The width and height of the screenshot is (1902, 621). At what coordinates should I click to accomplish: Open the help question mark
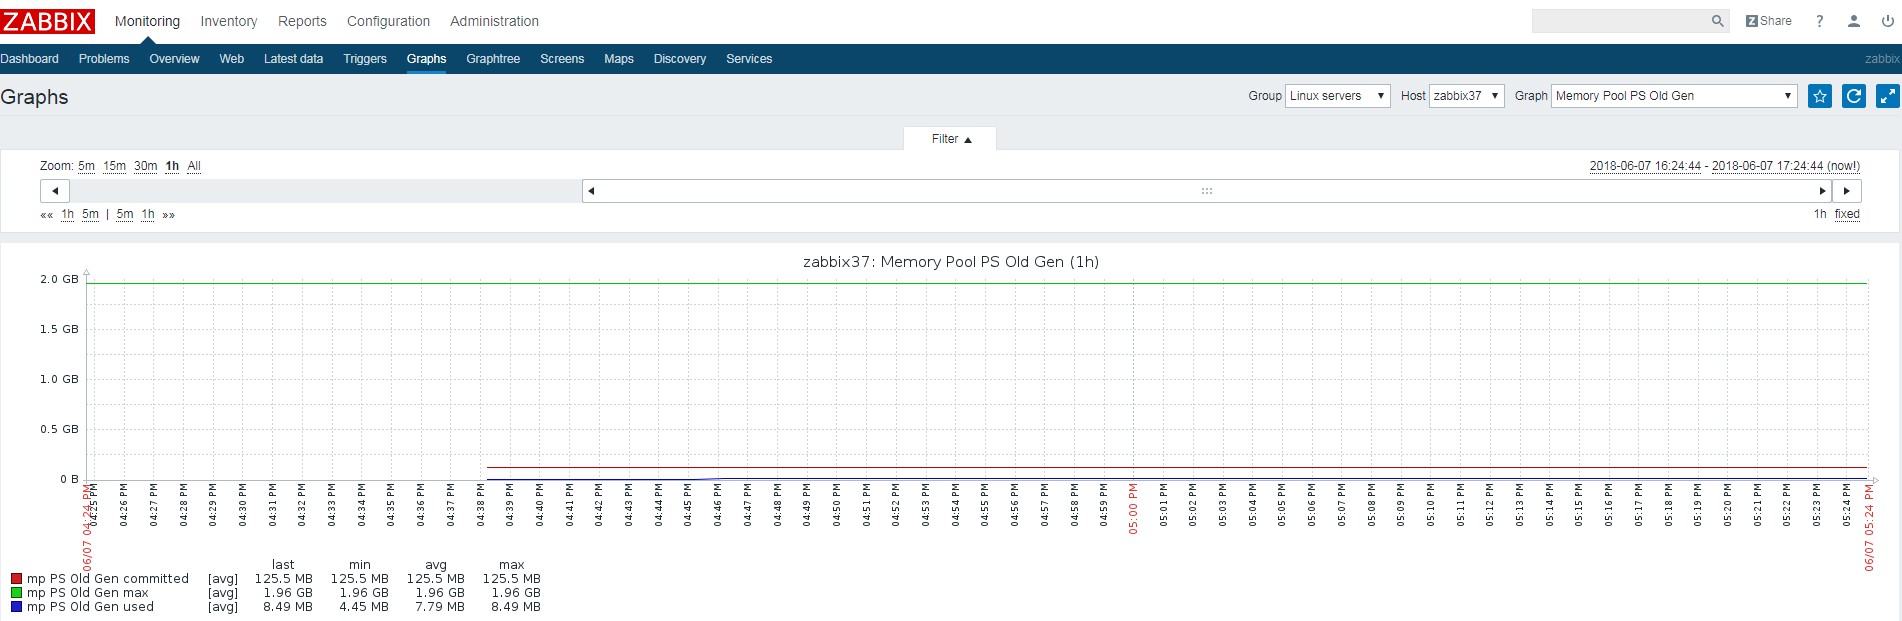(1819, 21)
